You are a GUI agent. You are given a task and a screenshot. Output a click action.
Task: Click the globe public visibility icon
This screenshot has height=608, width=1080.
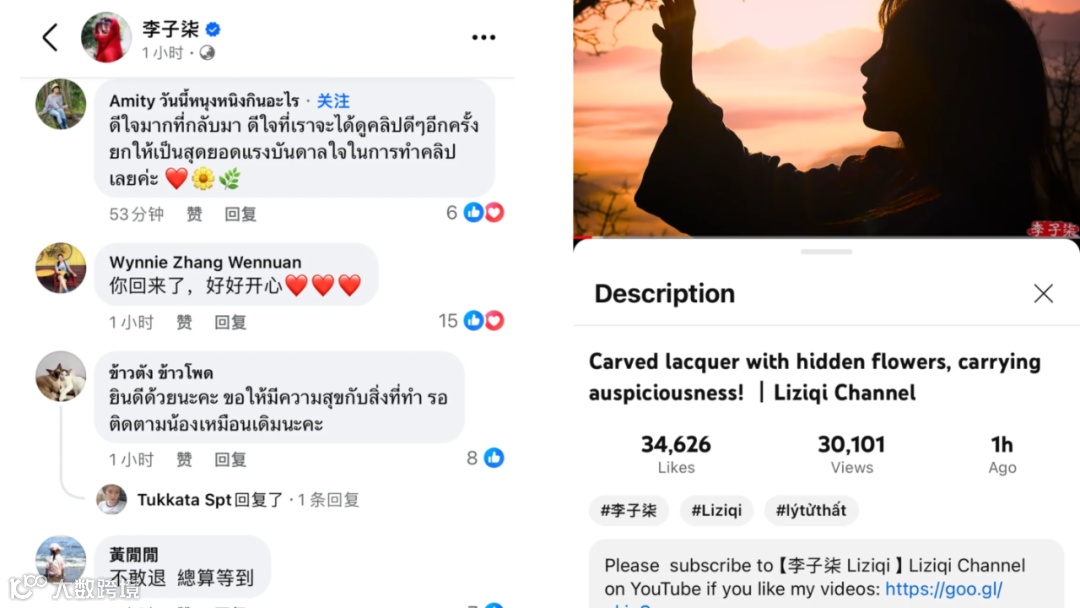tap(207, 53)
